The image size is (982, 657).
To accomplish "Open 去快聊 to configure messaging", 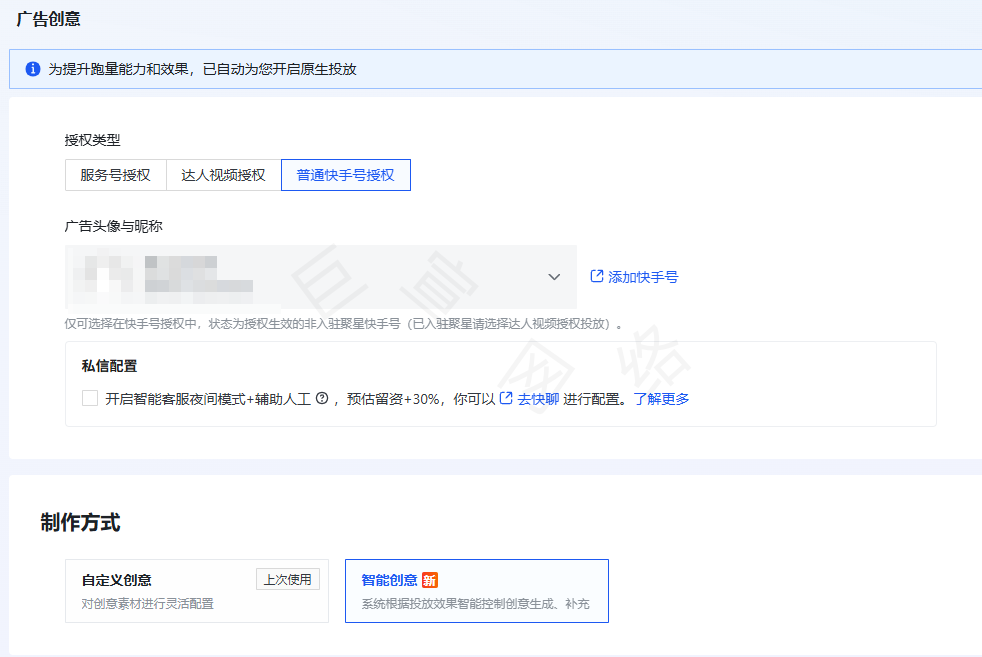I will [x=540, y=397].
